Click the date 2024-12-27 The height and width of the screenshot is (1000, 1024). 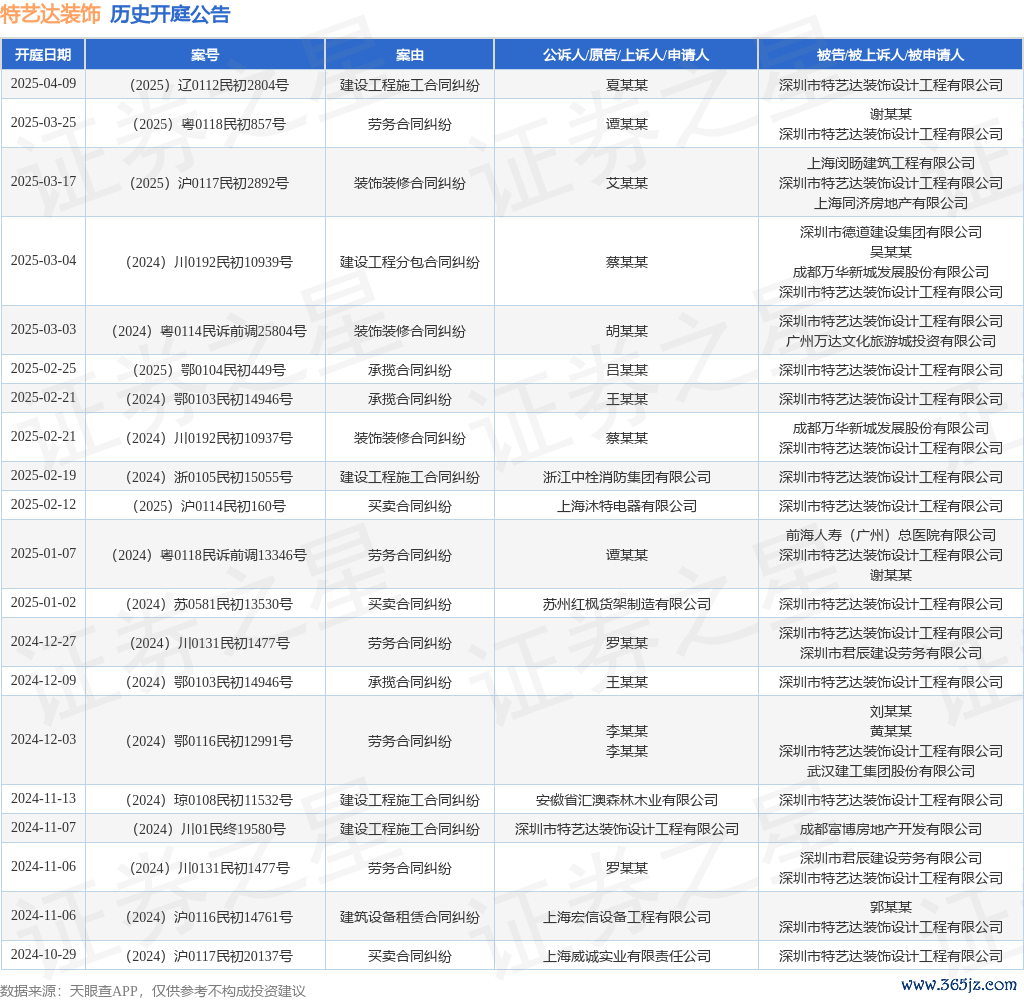tap(43, 642)
